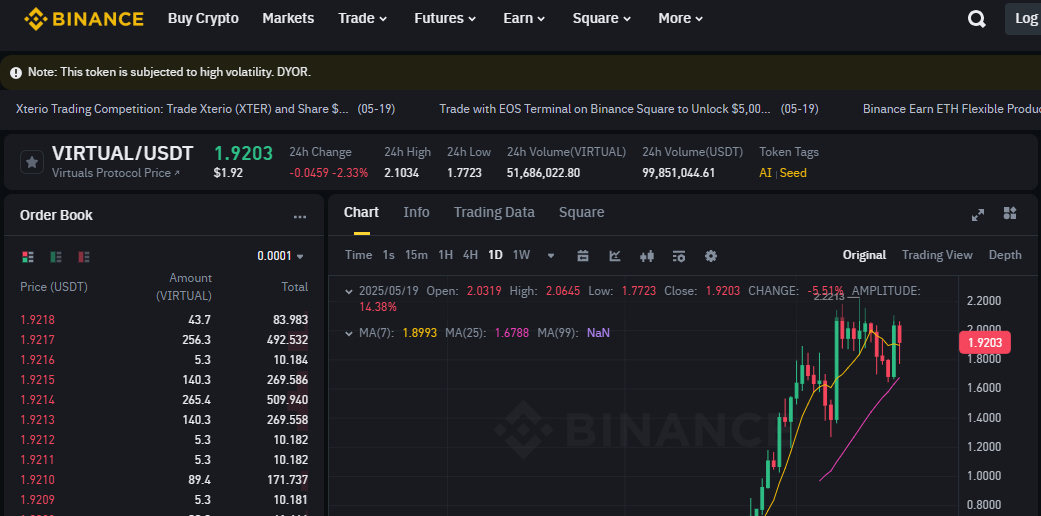
Task: Open 0.0001 price precision dropdown
Action: [281, 256]
